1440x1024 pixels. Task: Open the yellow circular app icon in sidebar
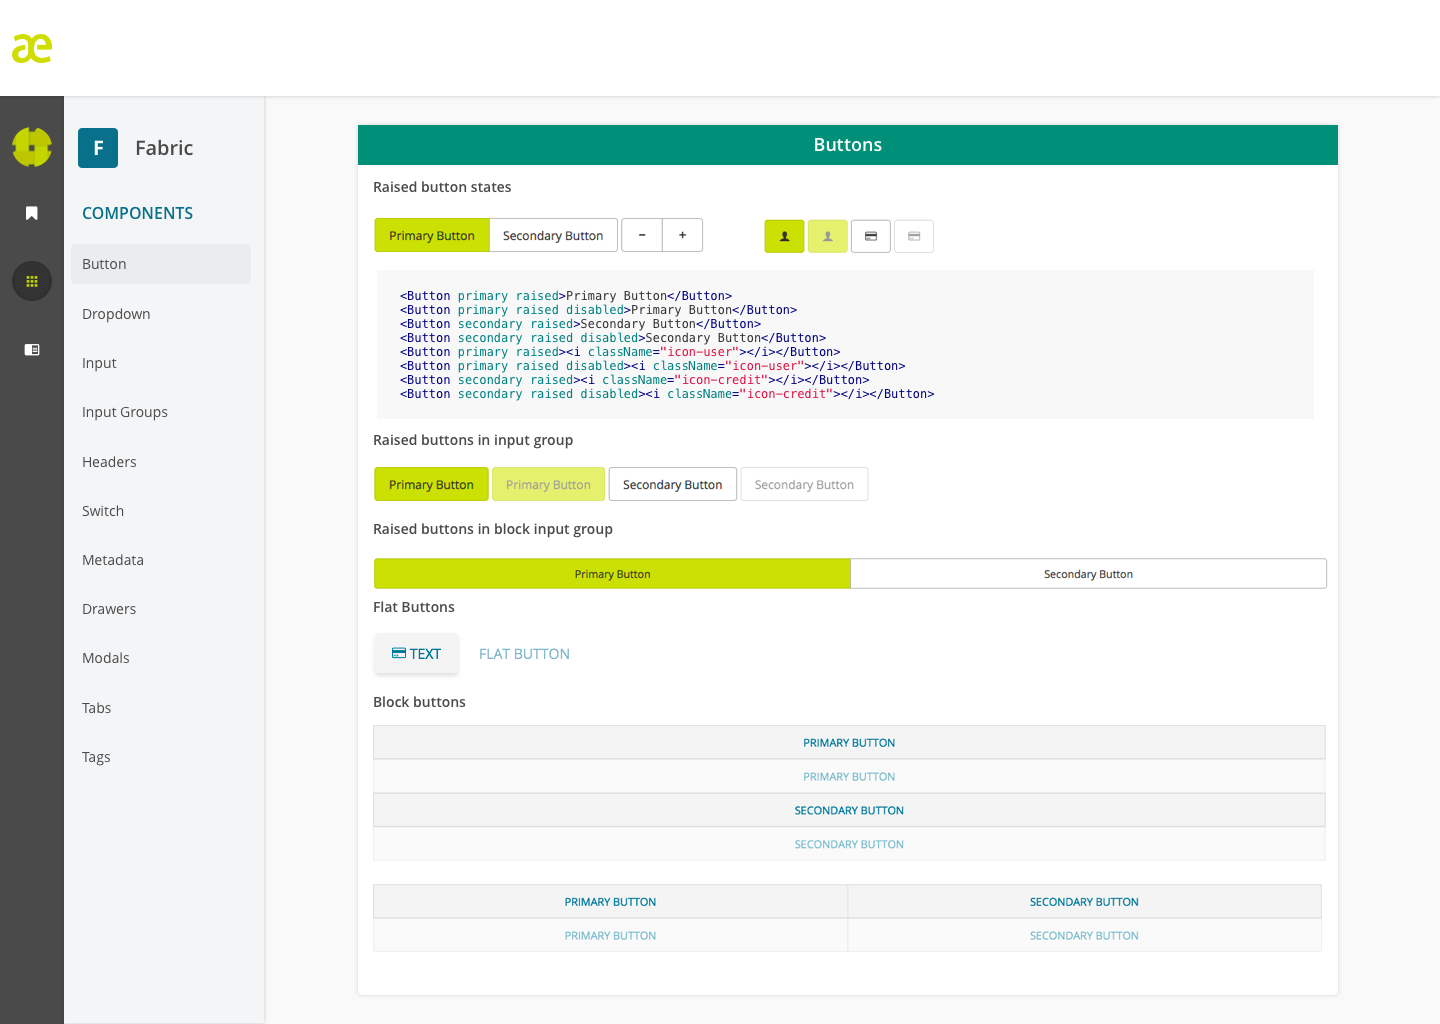tap(32, 147)
